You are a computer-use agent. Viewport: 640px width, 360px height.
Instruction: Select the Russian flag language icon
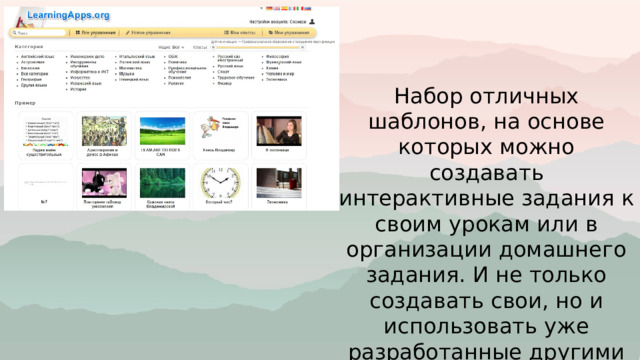(308, 8)
